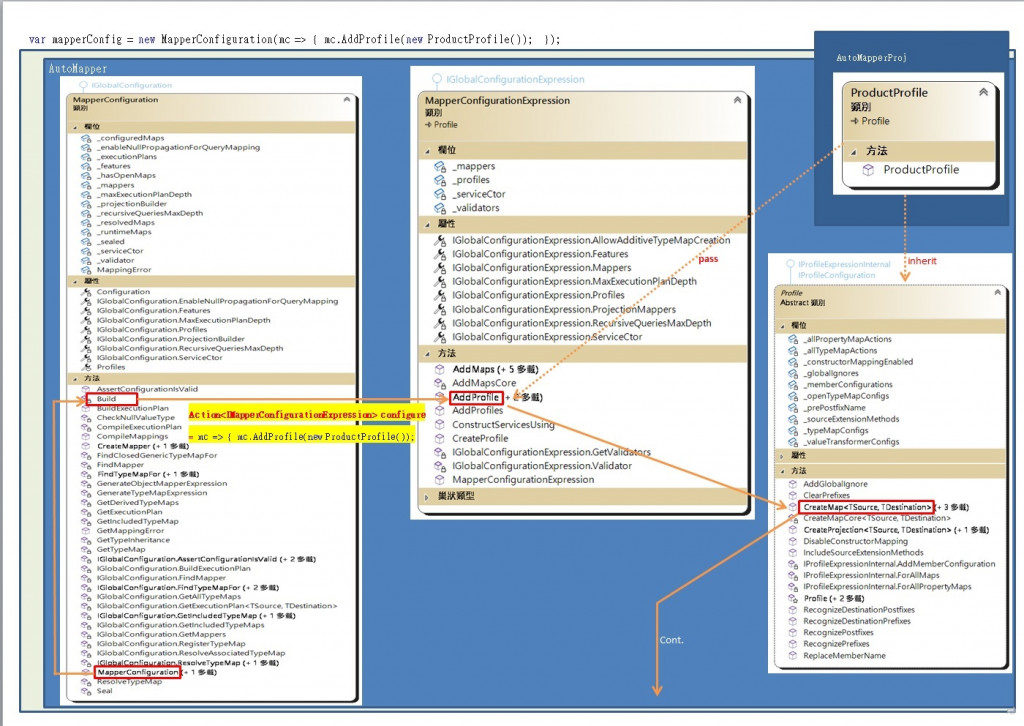Select the MappingError field row
The width and height of the screenshot is (1024, 726).
(x=123, y=270)
